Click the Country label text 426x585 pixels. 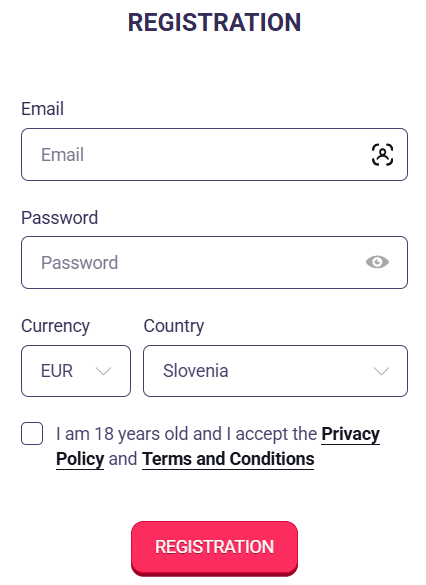[x=174, y=326]
